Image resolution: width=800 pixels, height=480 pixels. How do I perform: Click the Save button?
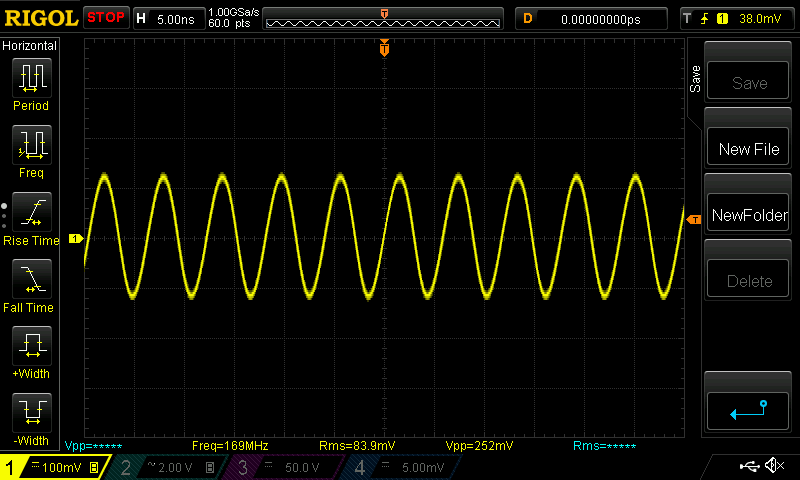point(748,80)
